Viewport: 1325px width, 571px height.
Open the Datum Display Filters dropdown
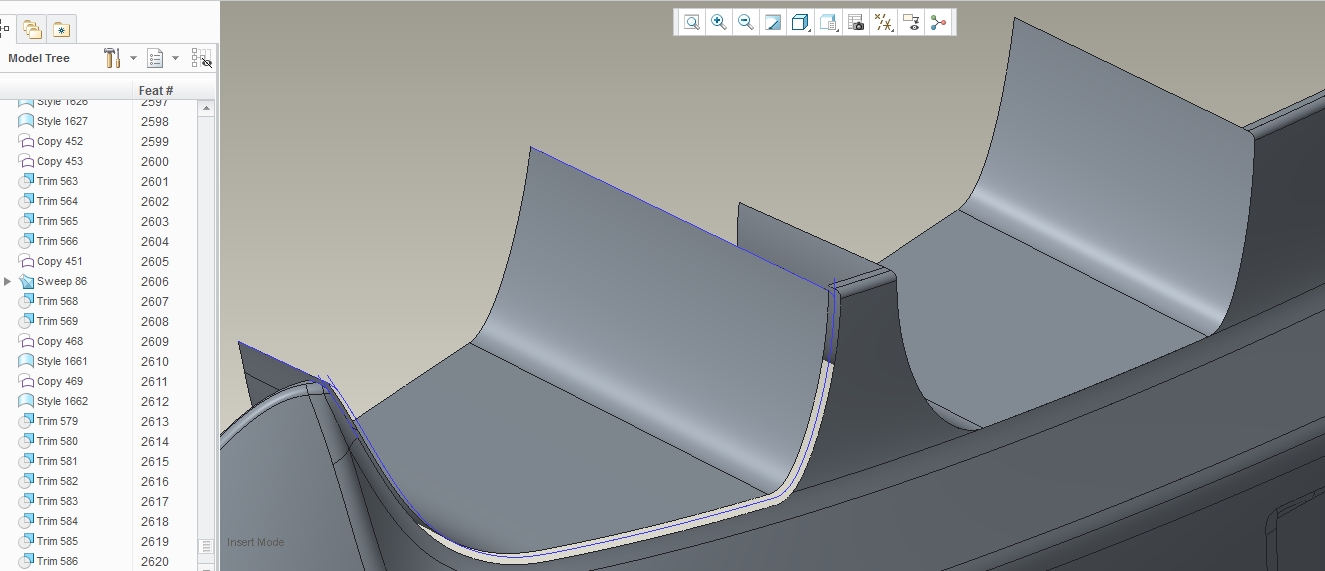point(883,22)
